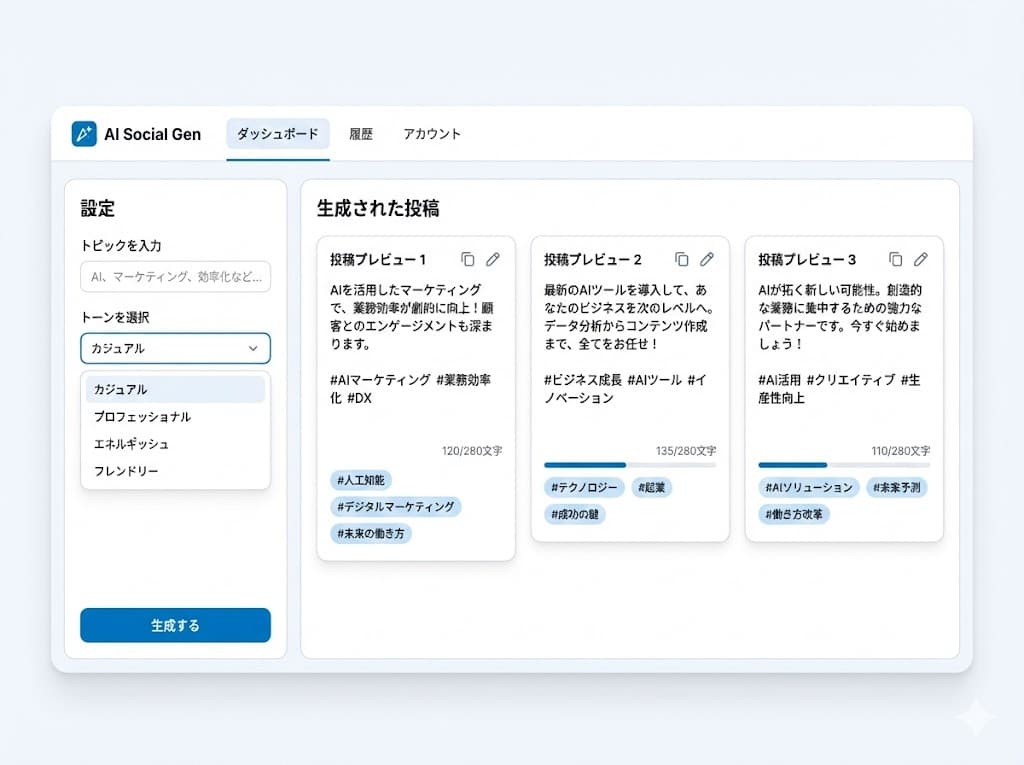Click the #デジタルマーケティング tag

397,507
